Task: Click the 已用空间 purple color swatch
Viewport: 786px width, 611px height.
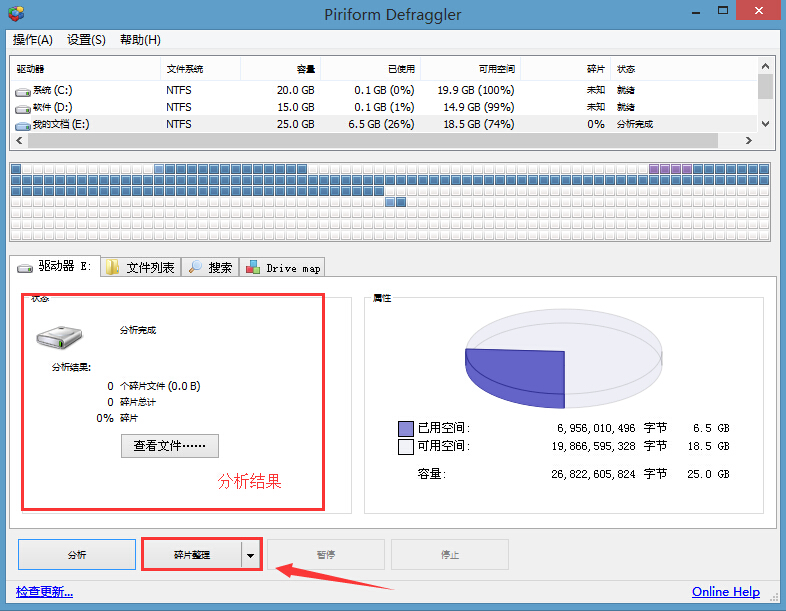Action: click(406, 429)
